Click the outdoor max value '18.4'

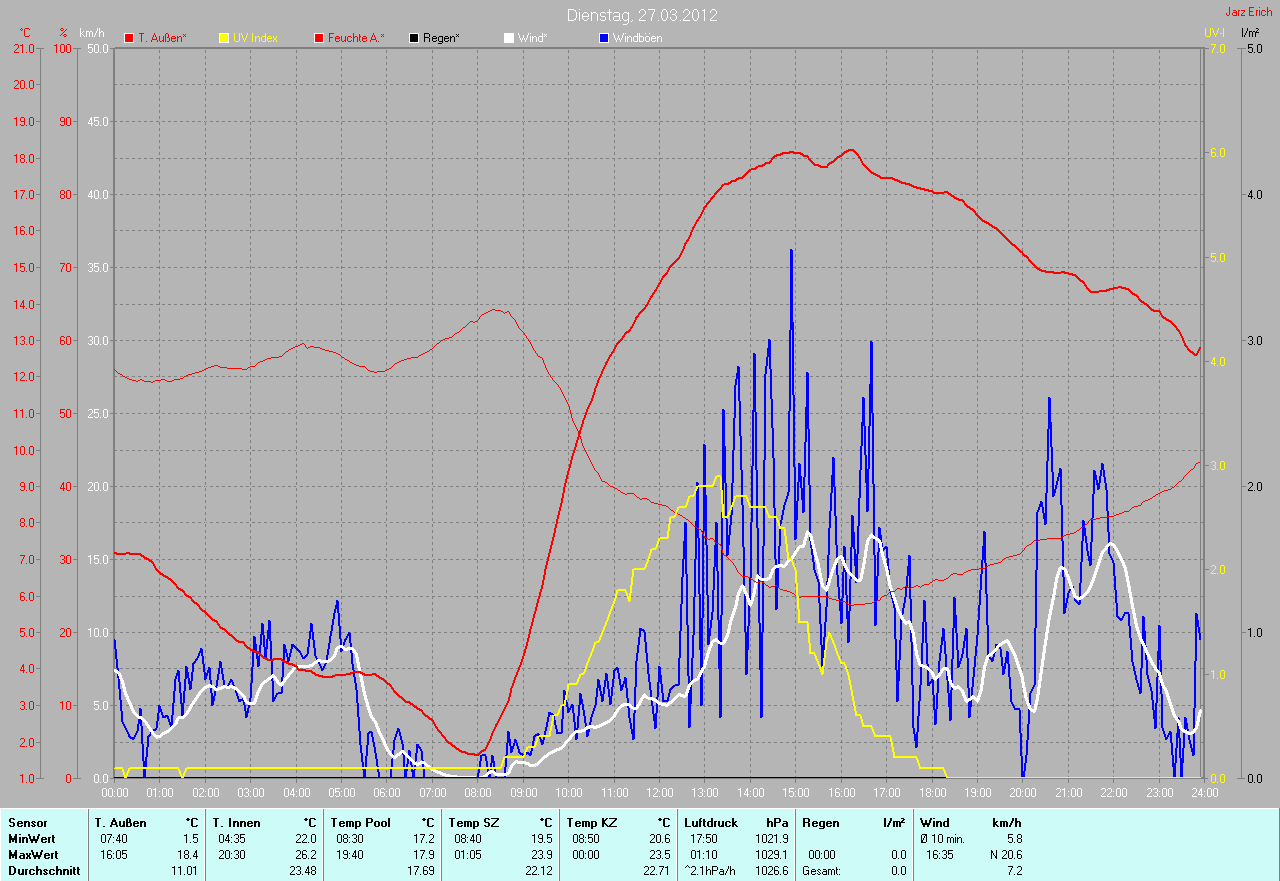pyautogui.click(x=188, y=855)
